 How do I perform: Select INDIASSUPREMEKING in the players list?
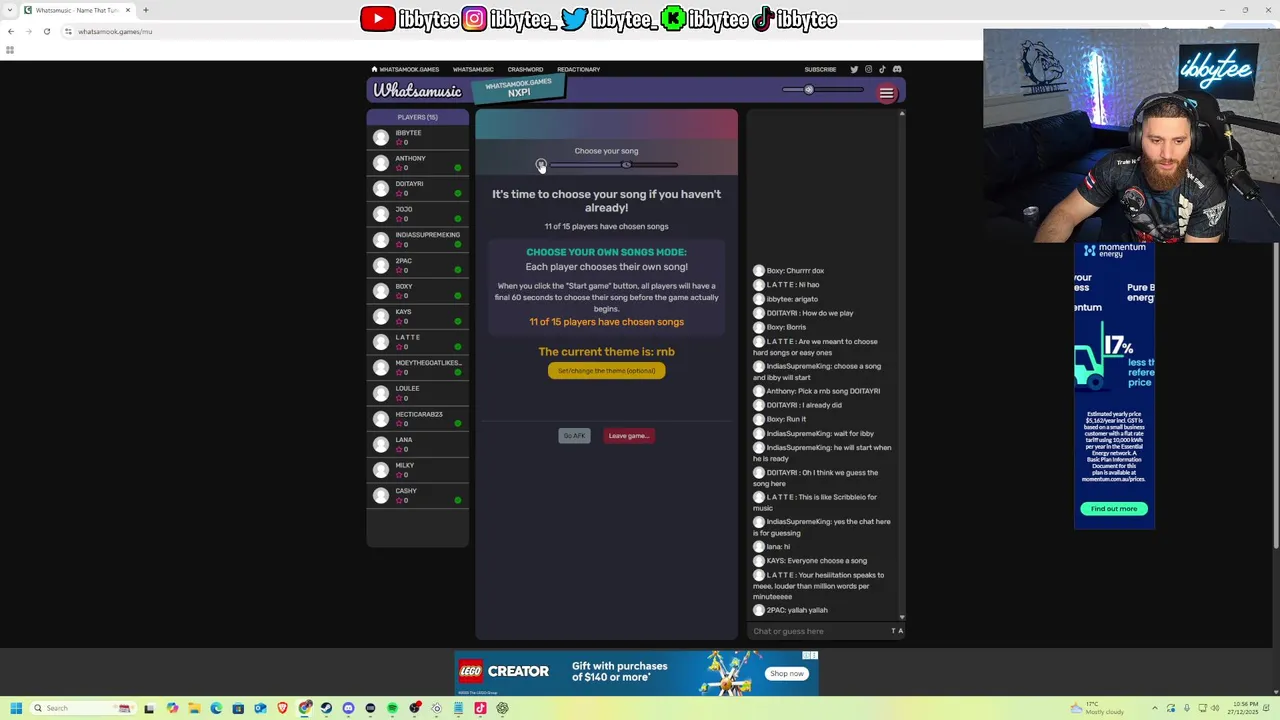point(418,239)
